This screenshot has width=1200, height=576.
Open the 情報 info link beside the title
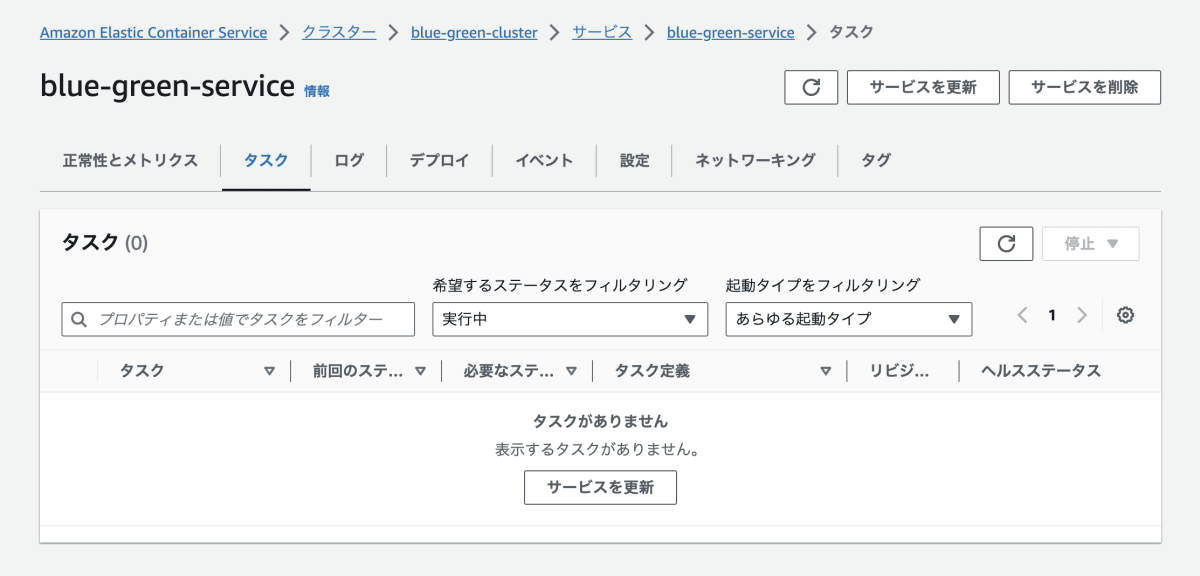click(x=317, y=91)
